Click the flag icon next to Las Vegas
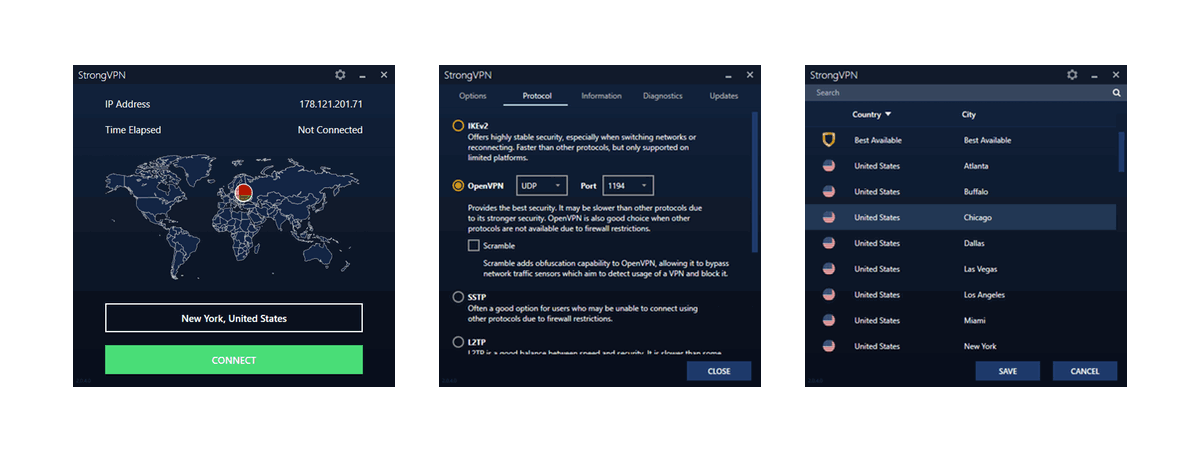1200x450 pixels. point(828,269)
